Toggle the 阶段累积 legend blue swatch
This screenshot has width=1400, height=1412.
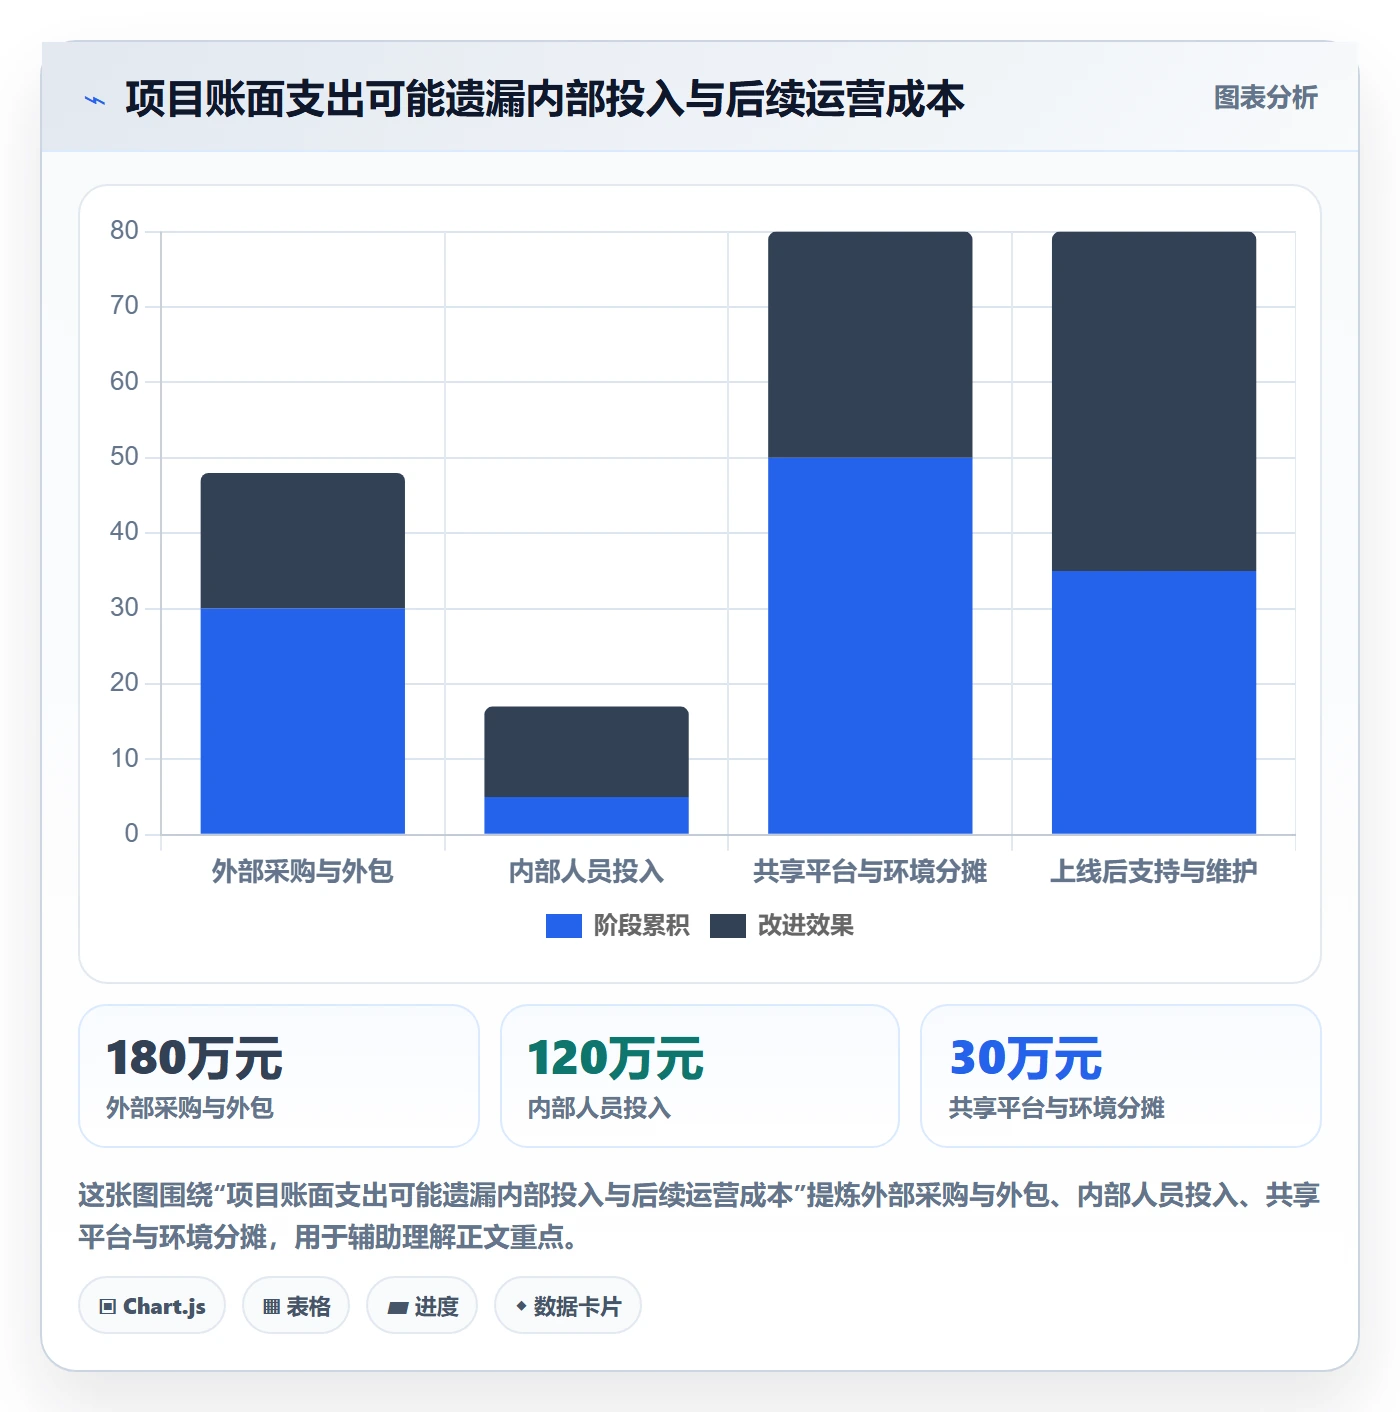coord(564,926)
